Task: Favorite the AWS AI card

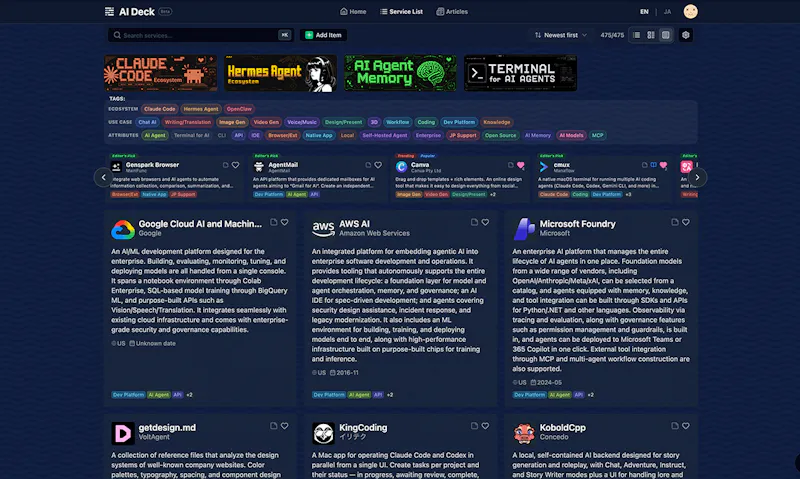Action: (x=485, y=222)
